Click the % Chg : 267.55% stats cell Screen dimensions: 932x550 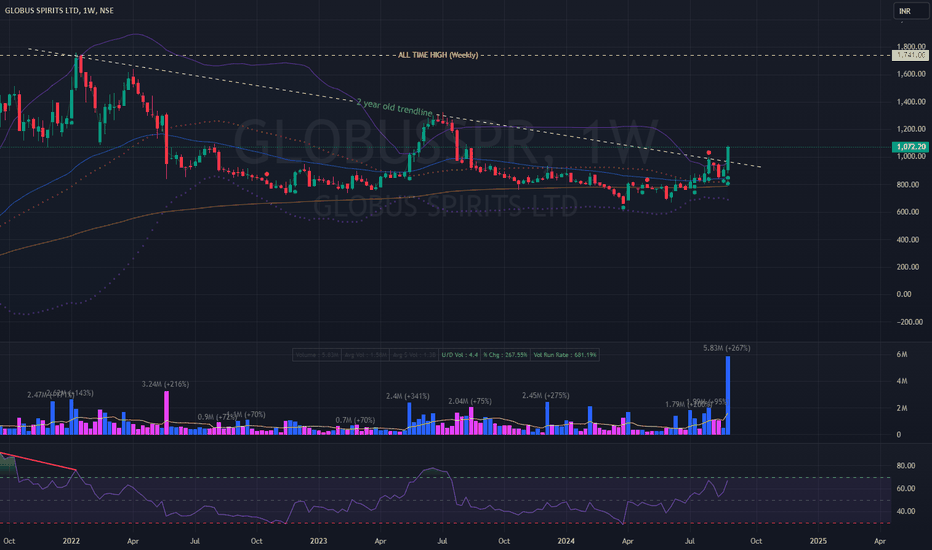tap(505, 355)
